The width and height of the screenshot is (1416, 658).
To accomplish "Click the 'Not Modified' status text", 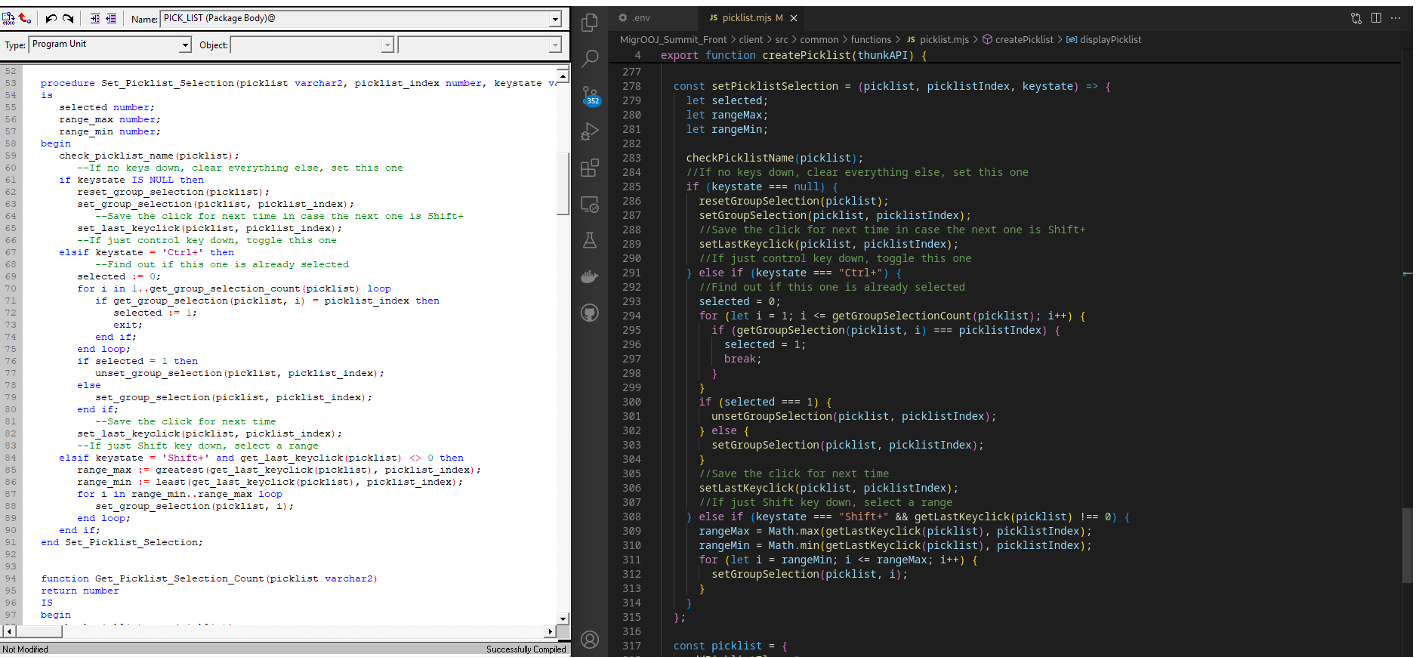I will tap(26, 649).
